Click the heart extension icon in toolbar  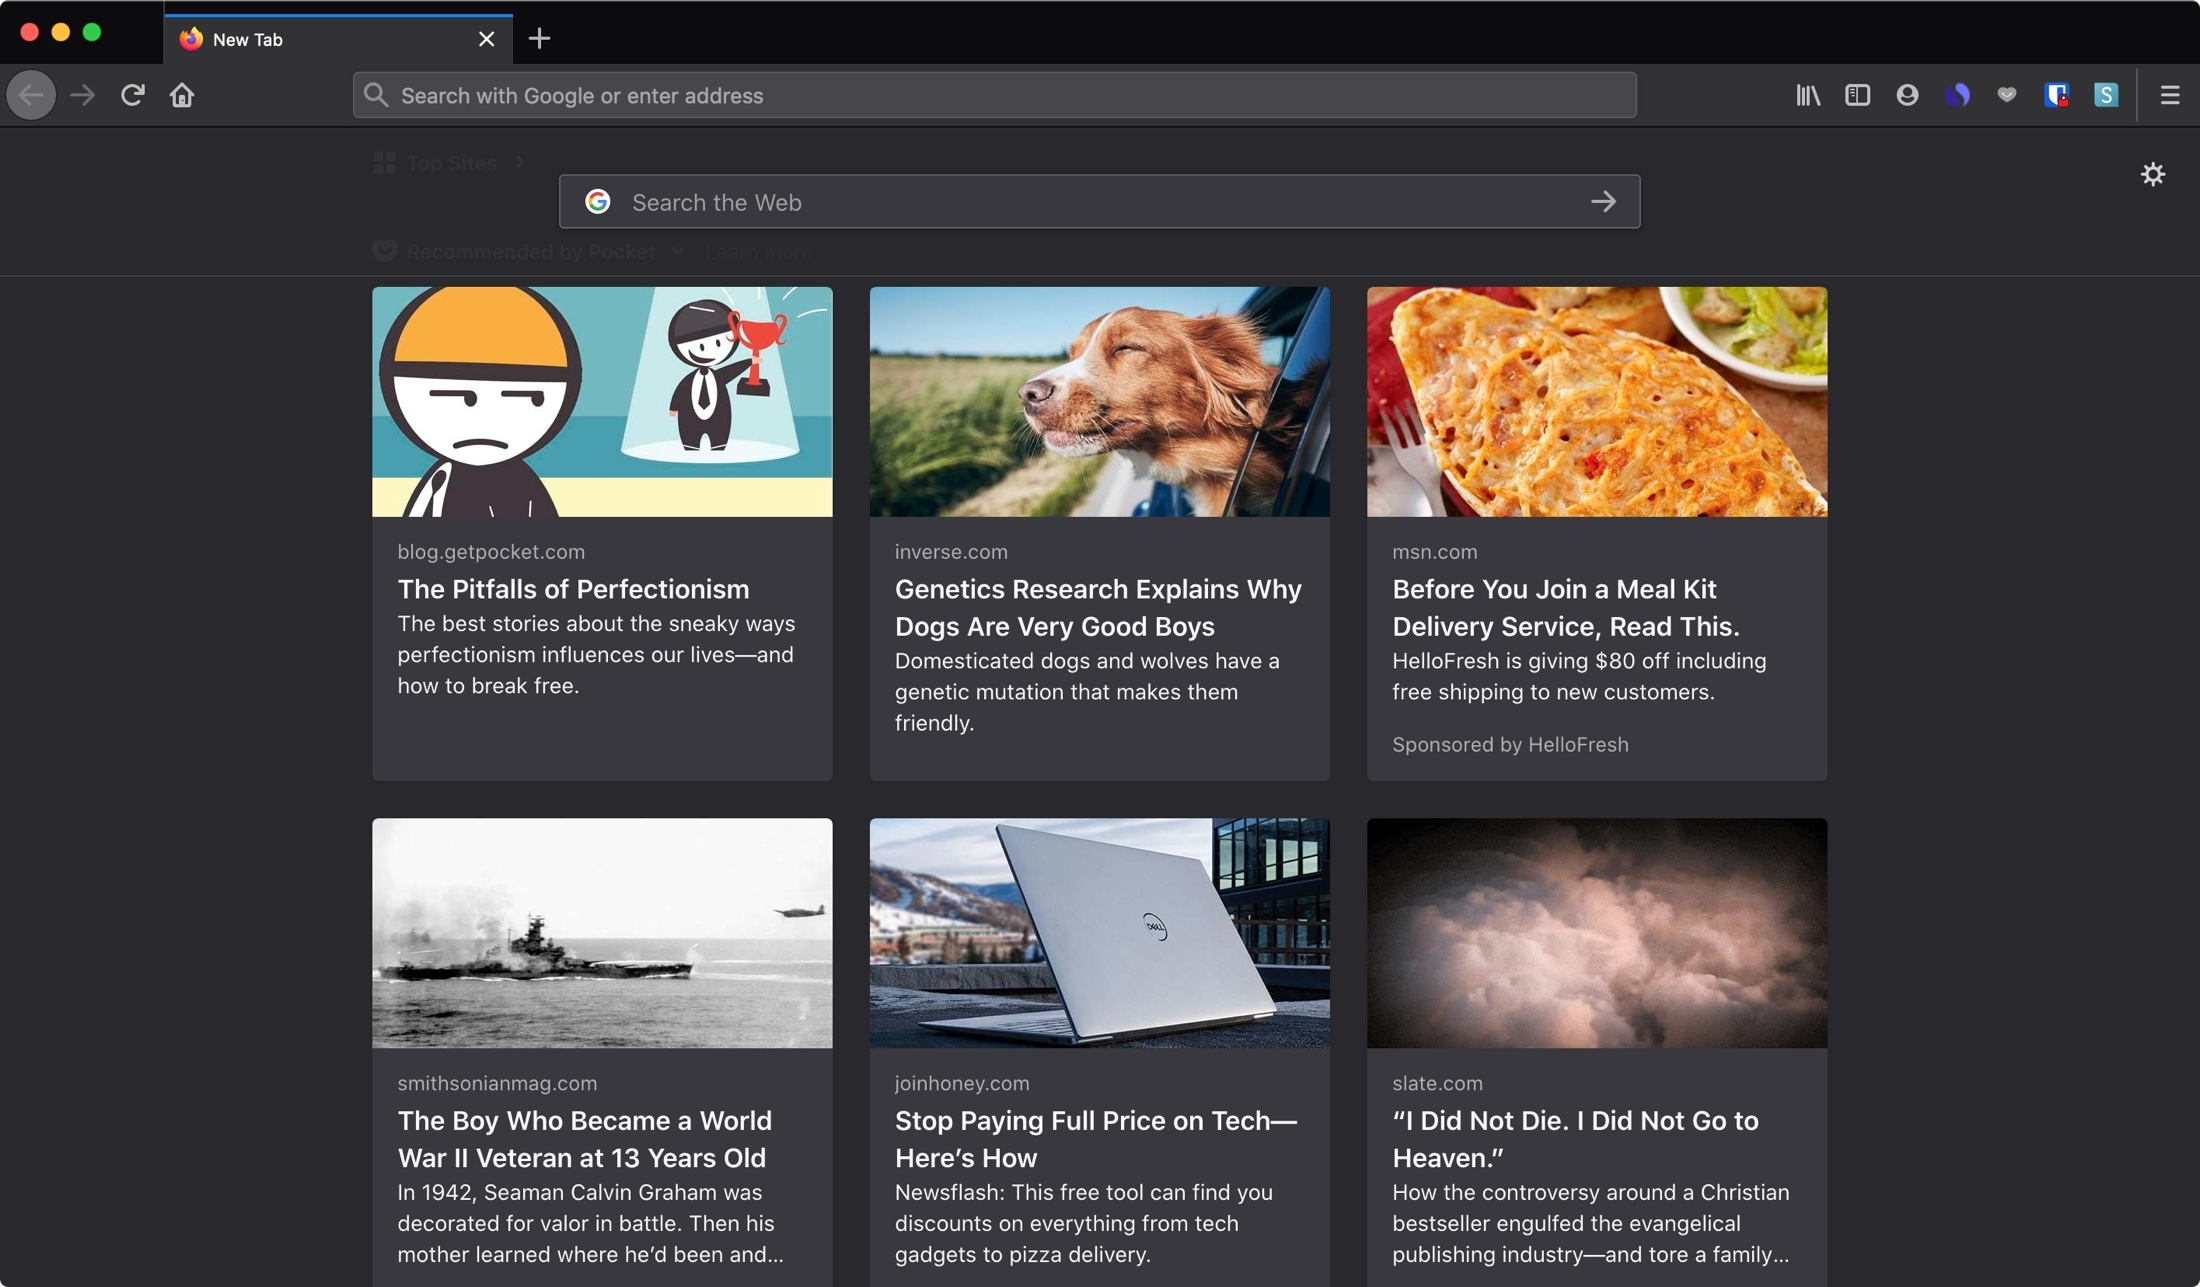2007,95
